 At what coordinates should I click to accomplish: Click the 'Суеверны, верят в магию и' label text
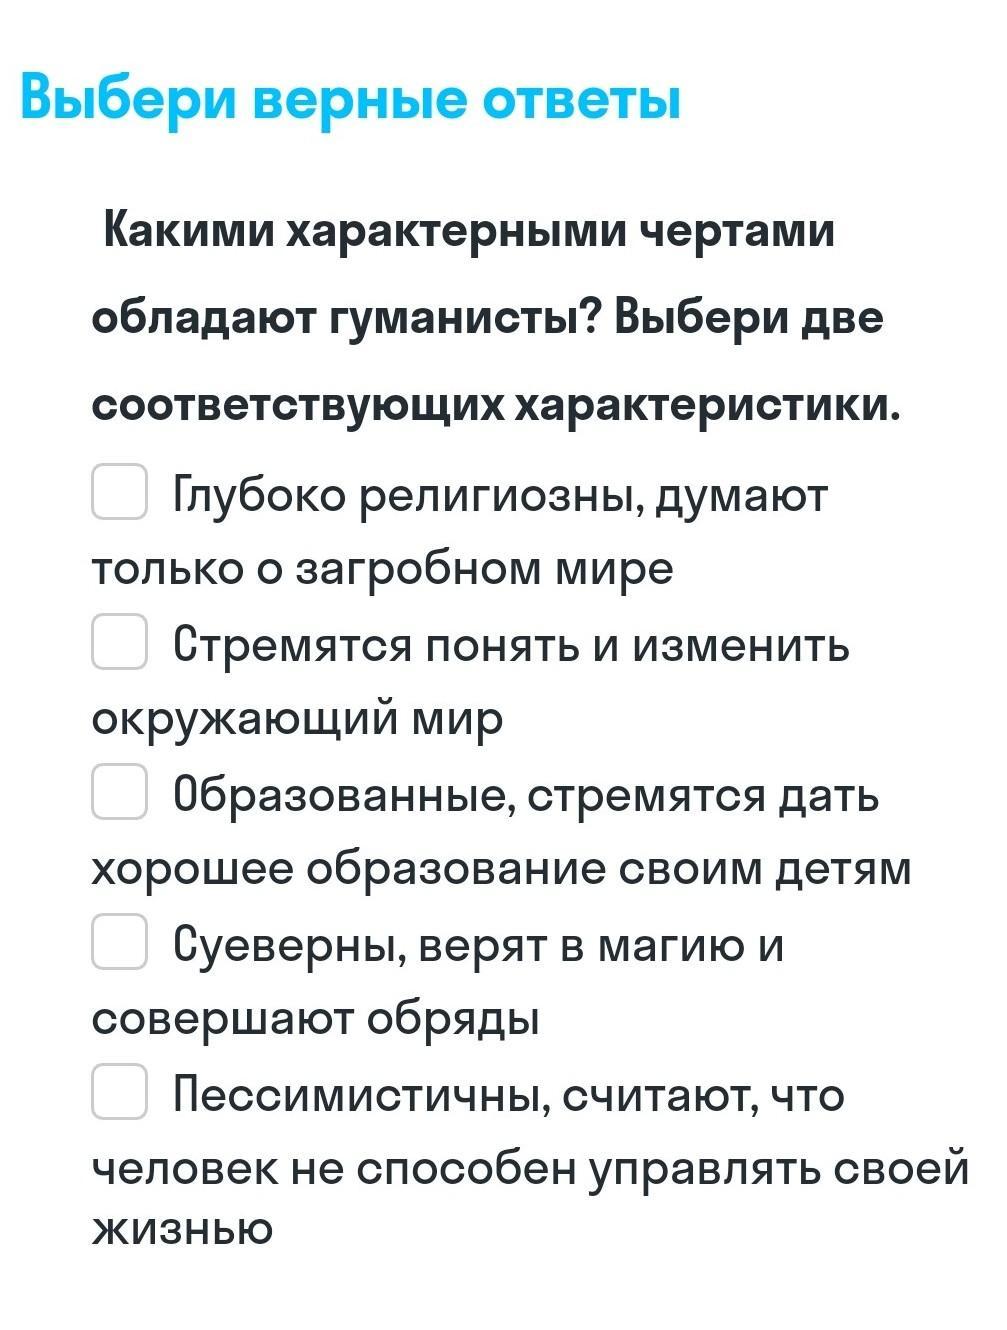[x=478, y=944]
